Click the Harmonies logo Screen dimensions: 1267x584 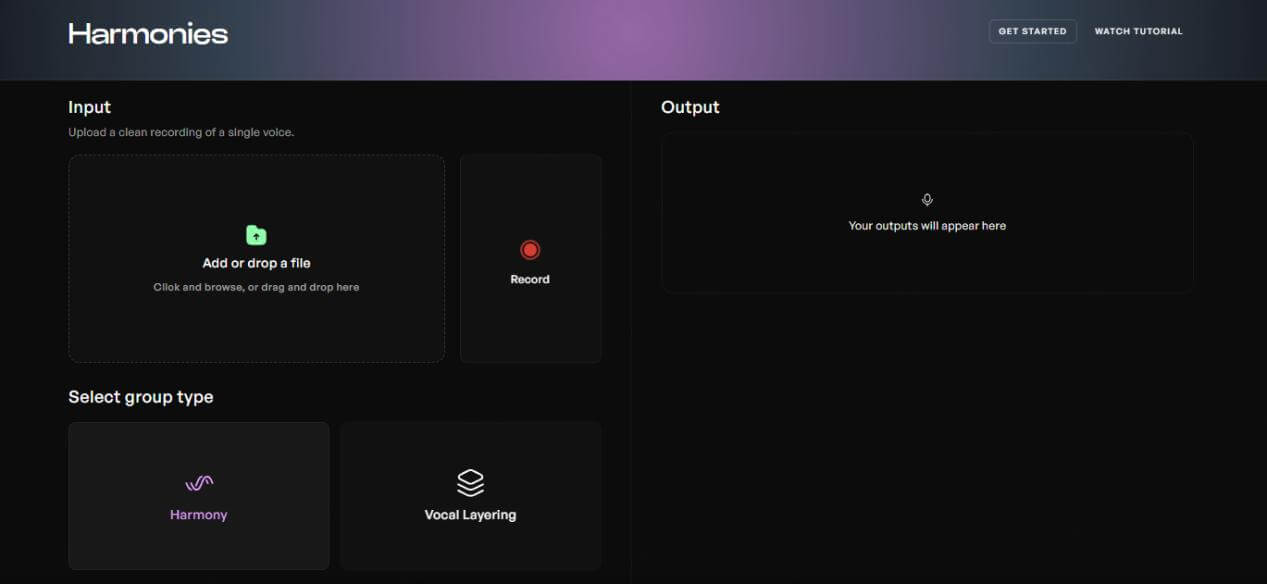click(x=148, y=34)
